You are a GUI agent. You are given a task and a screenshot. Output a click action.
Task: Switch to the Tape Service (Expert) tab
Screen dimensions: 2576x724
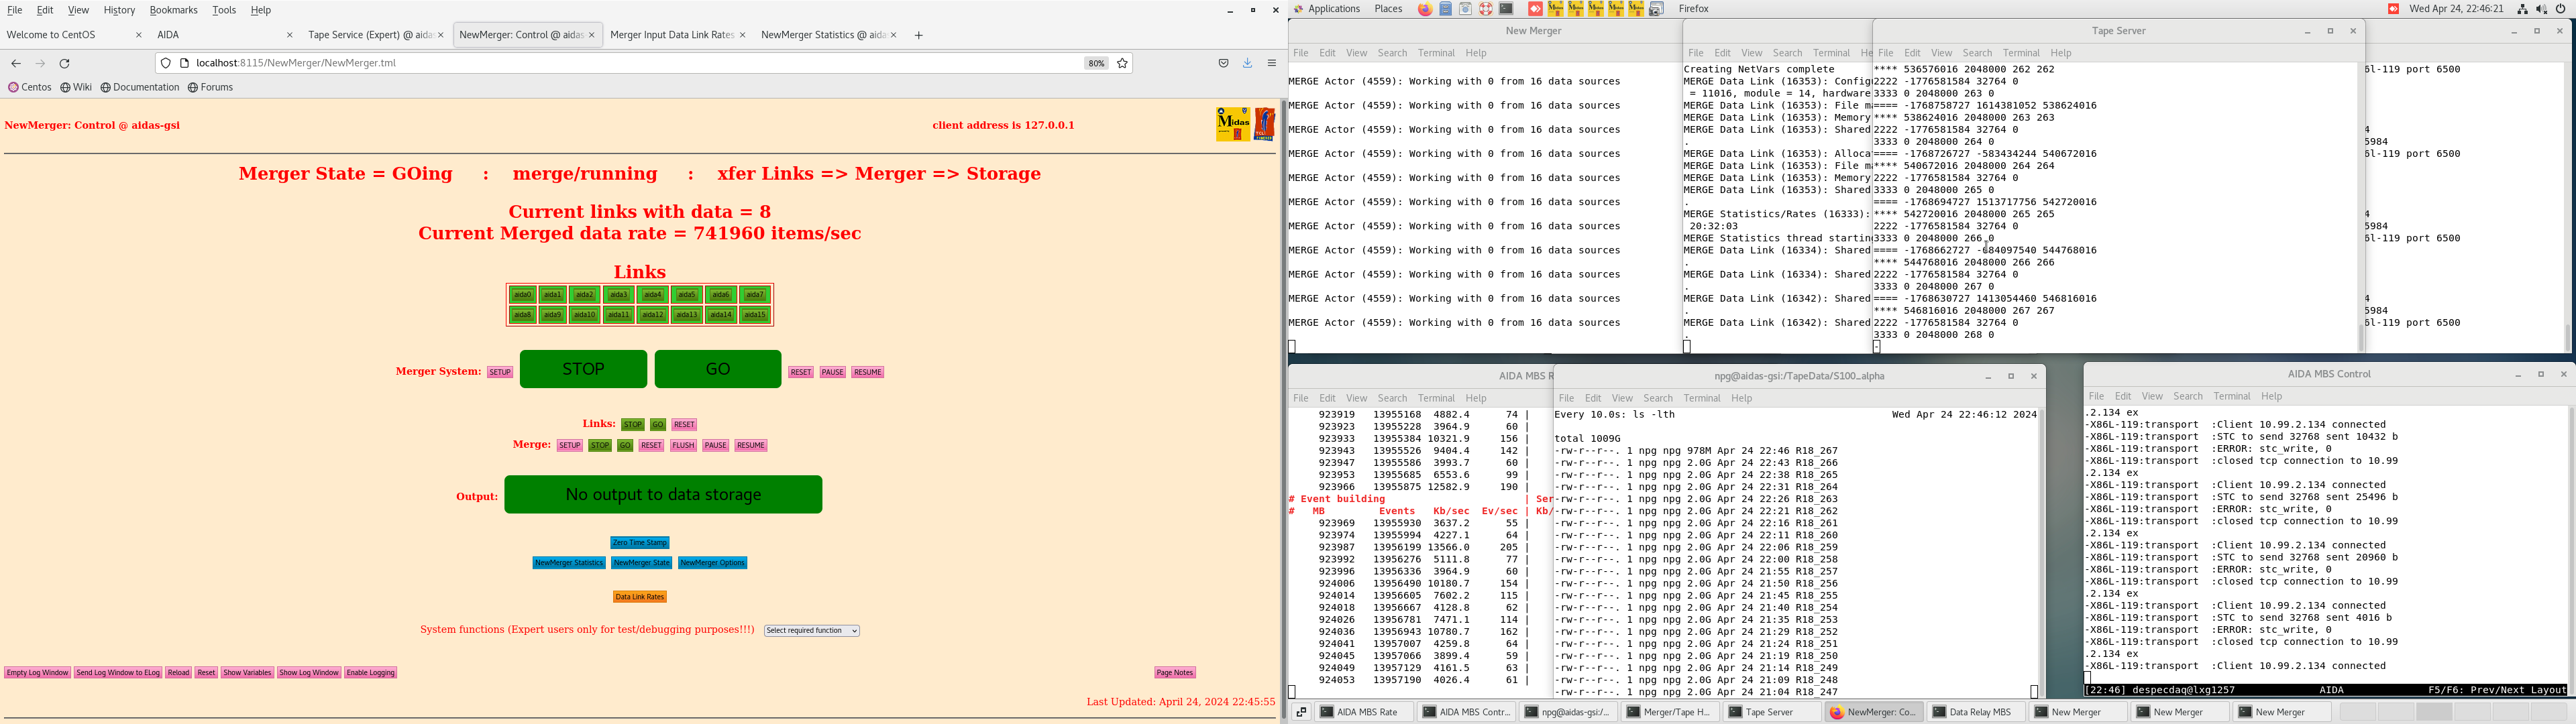[369, 35]
